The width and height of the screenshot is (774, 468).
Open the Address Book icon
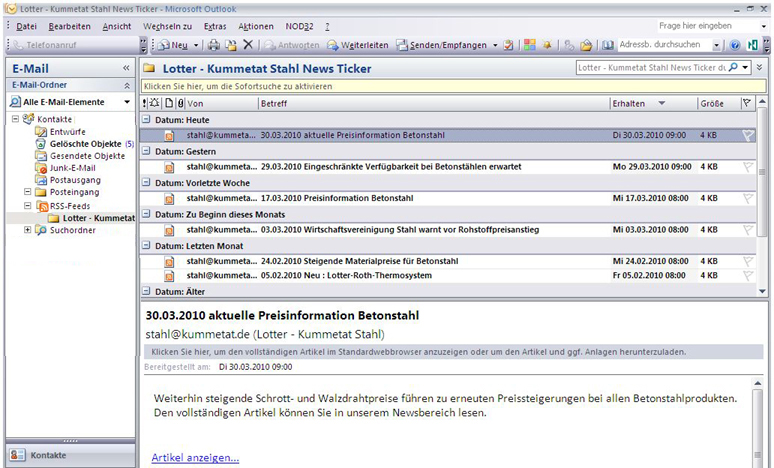[608, 45]
